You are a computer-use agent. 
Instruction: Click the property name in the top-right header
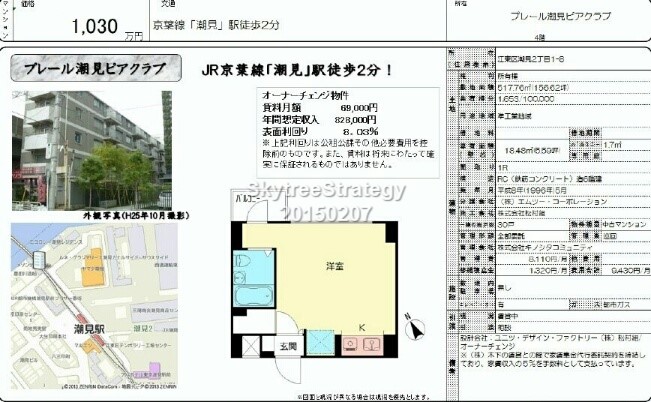[560, 17]
